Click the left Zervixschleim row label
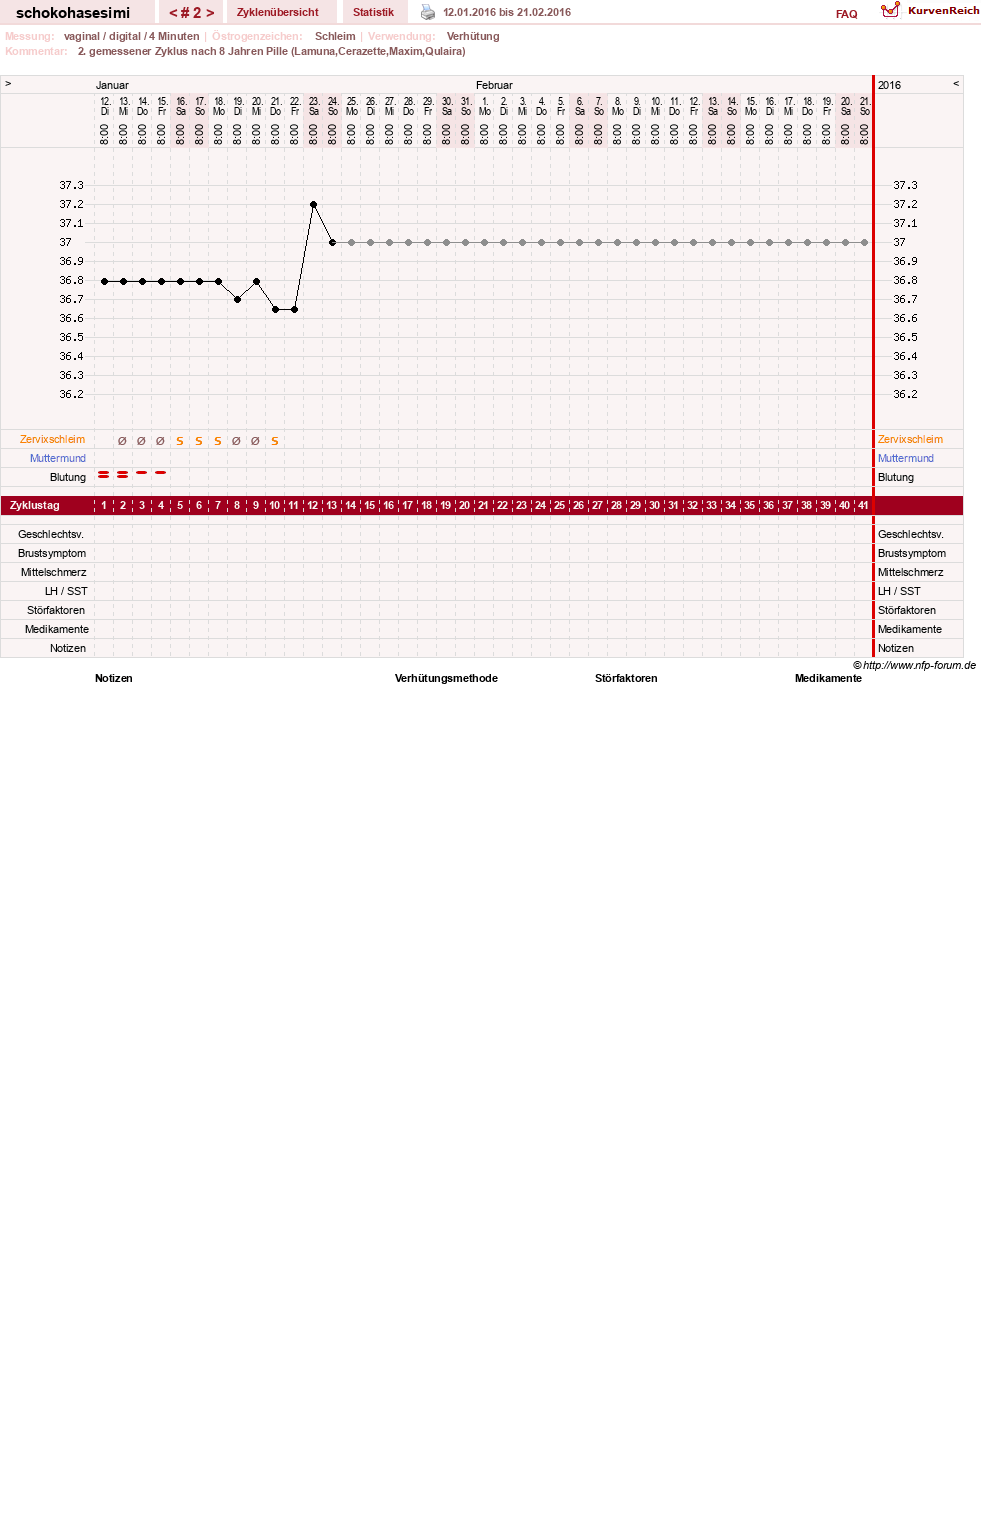981x1517 pixels. pos(52,439)
